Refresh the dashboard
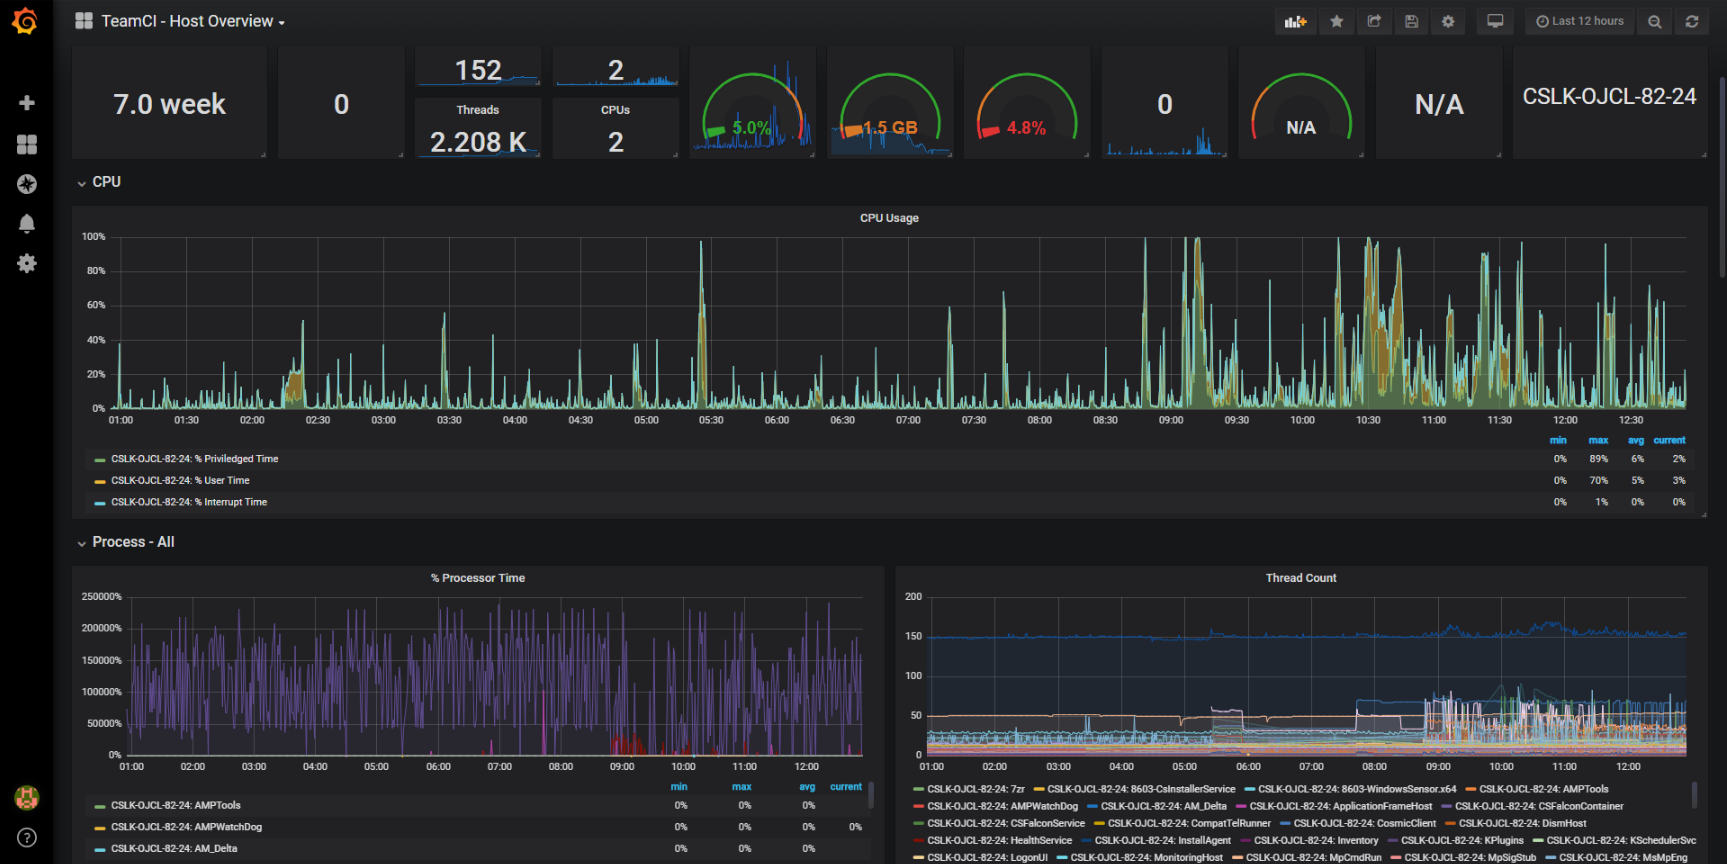Screen dimensions: 1727x864 tap(1692, 21)
